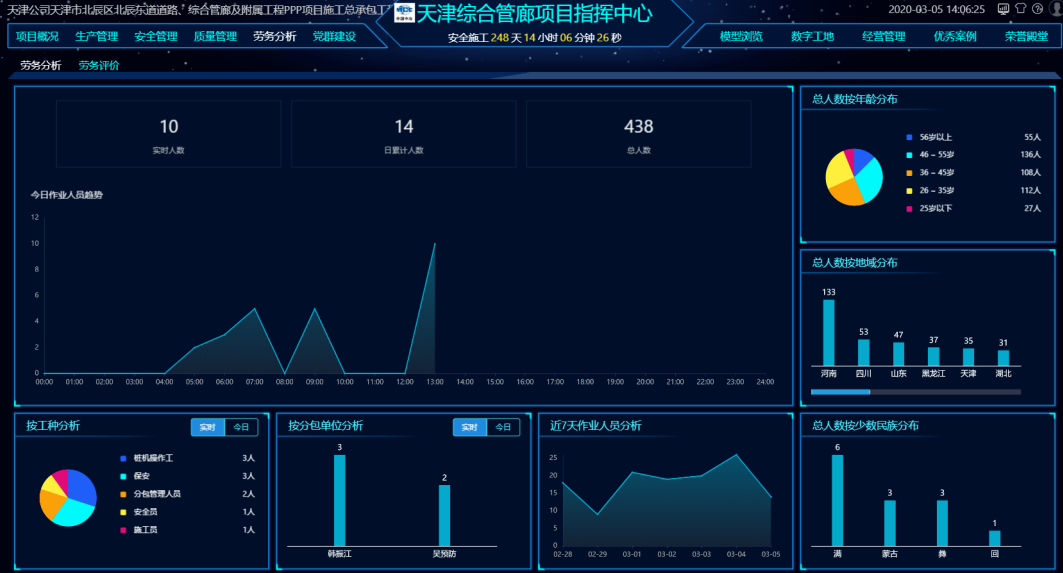The width and height of the screenshot is (1063, 573).
Task: Click the age distribution pie chart
Action: (854, 177)
